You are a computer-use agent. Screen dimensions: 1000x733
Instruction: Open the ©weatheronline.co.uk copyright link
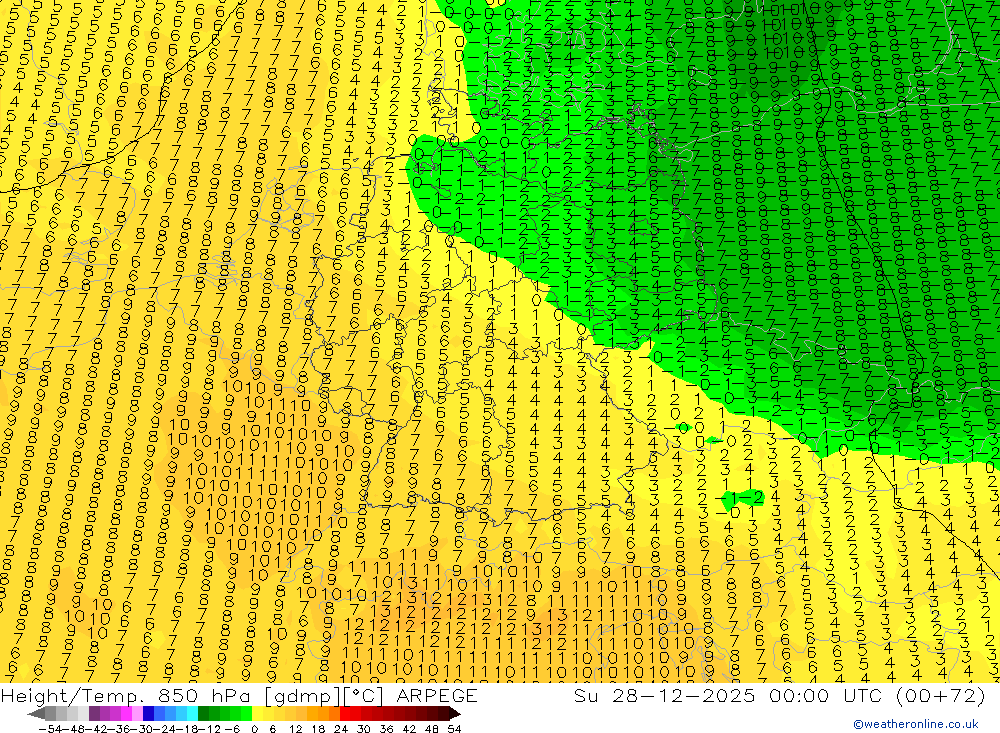click(x=916, y=724)
